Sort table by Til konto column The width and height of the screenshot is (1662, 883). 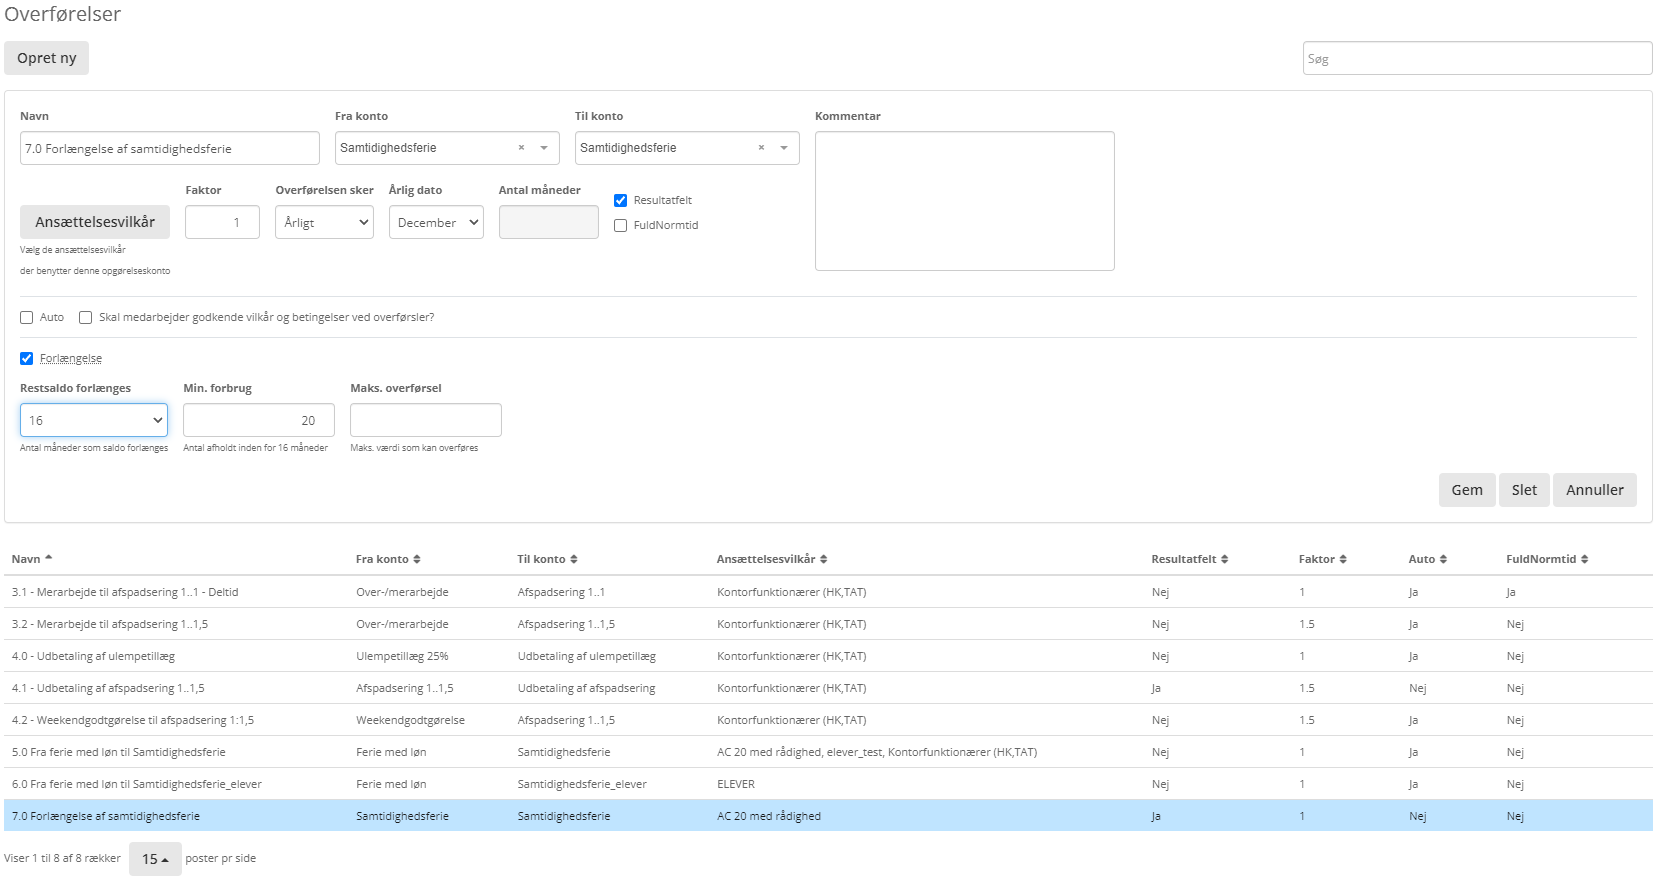click(x=573, y=559)
